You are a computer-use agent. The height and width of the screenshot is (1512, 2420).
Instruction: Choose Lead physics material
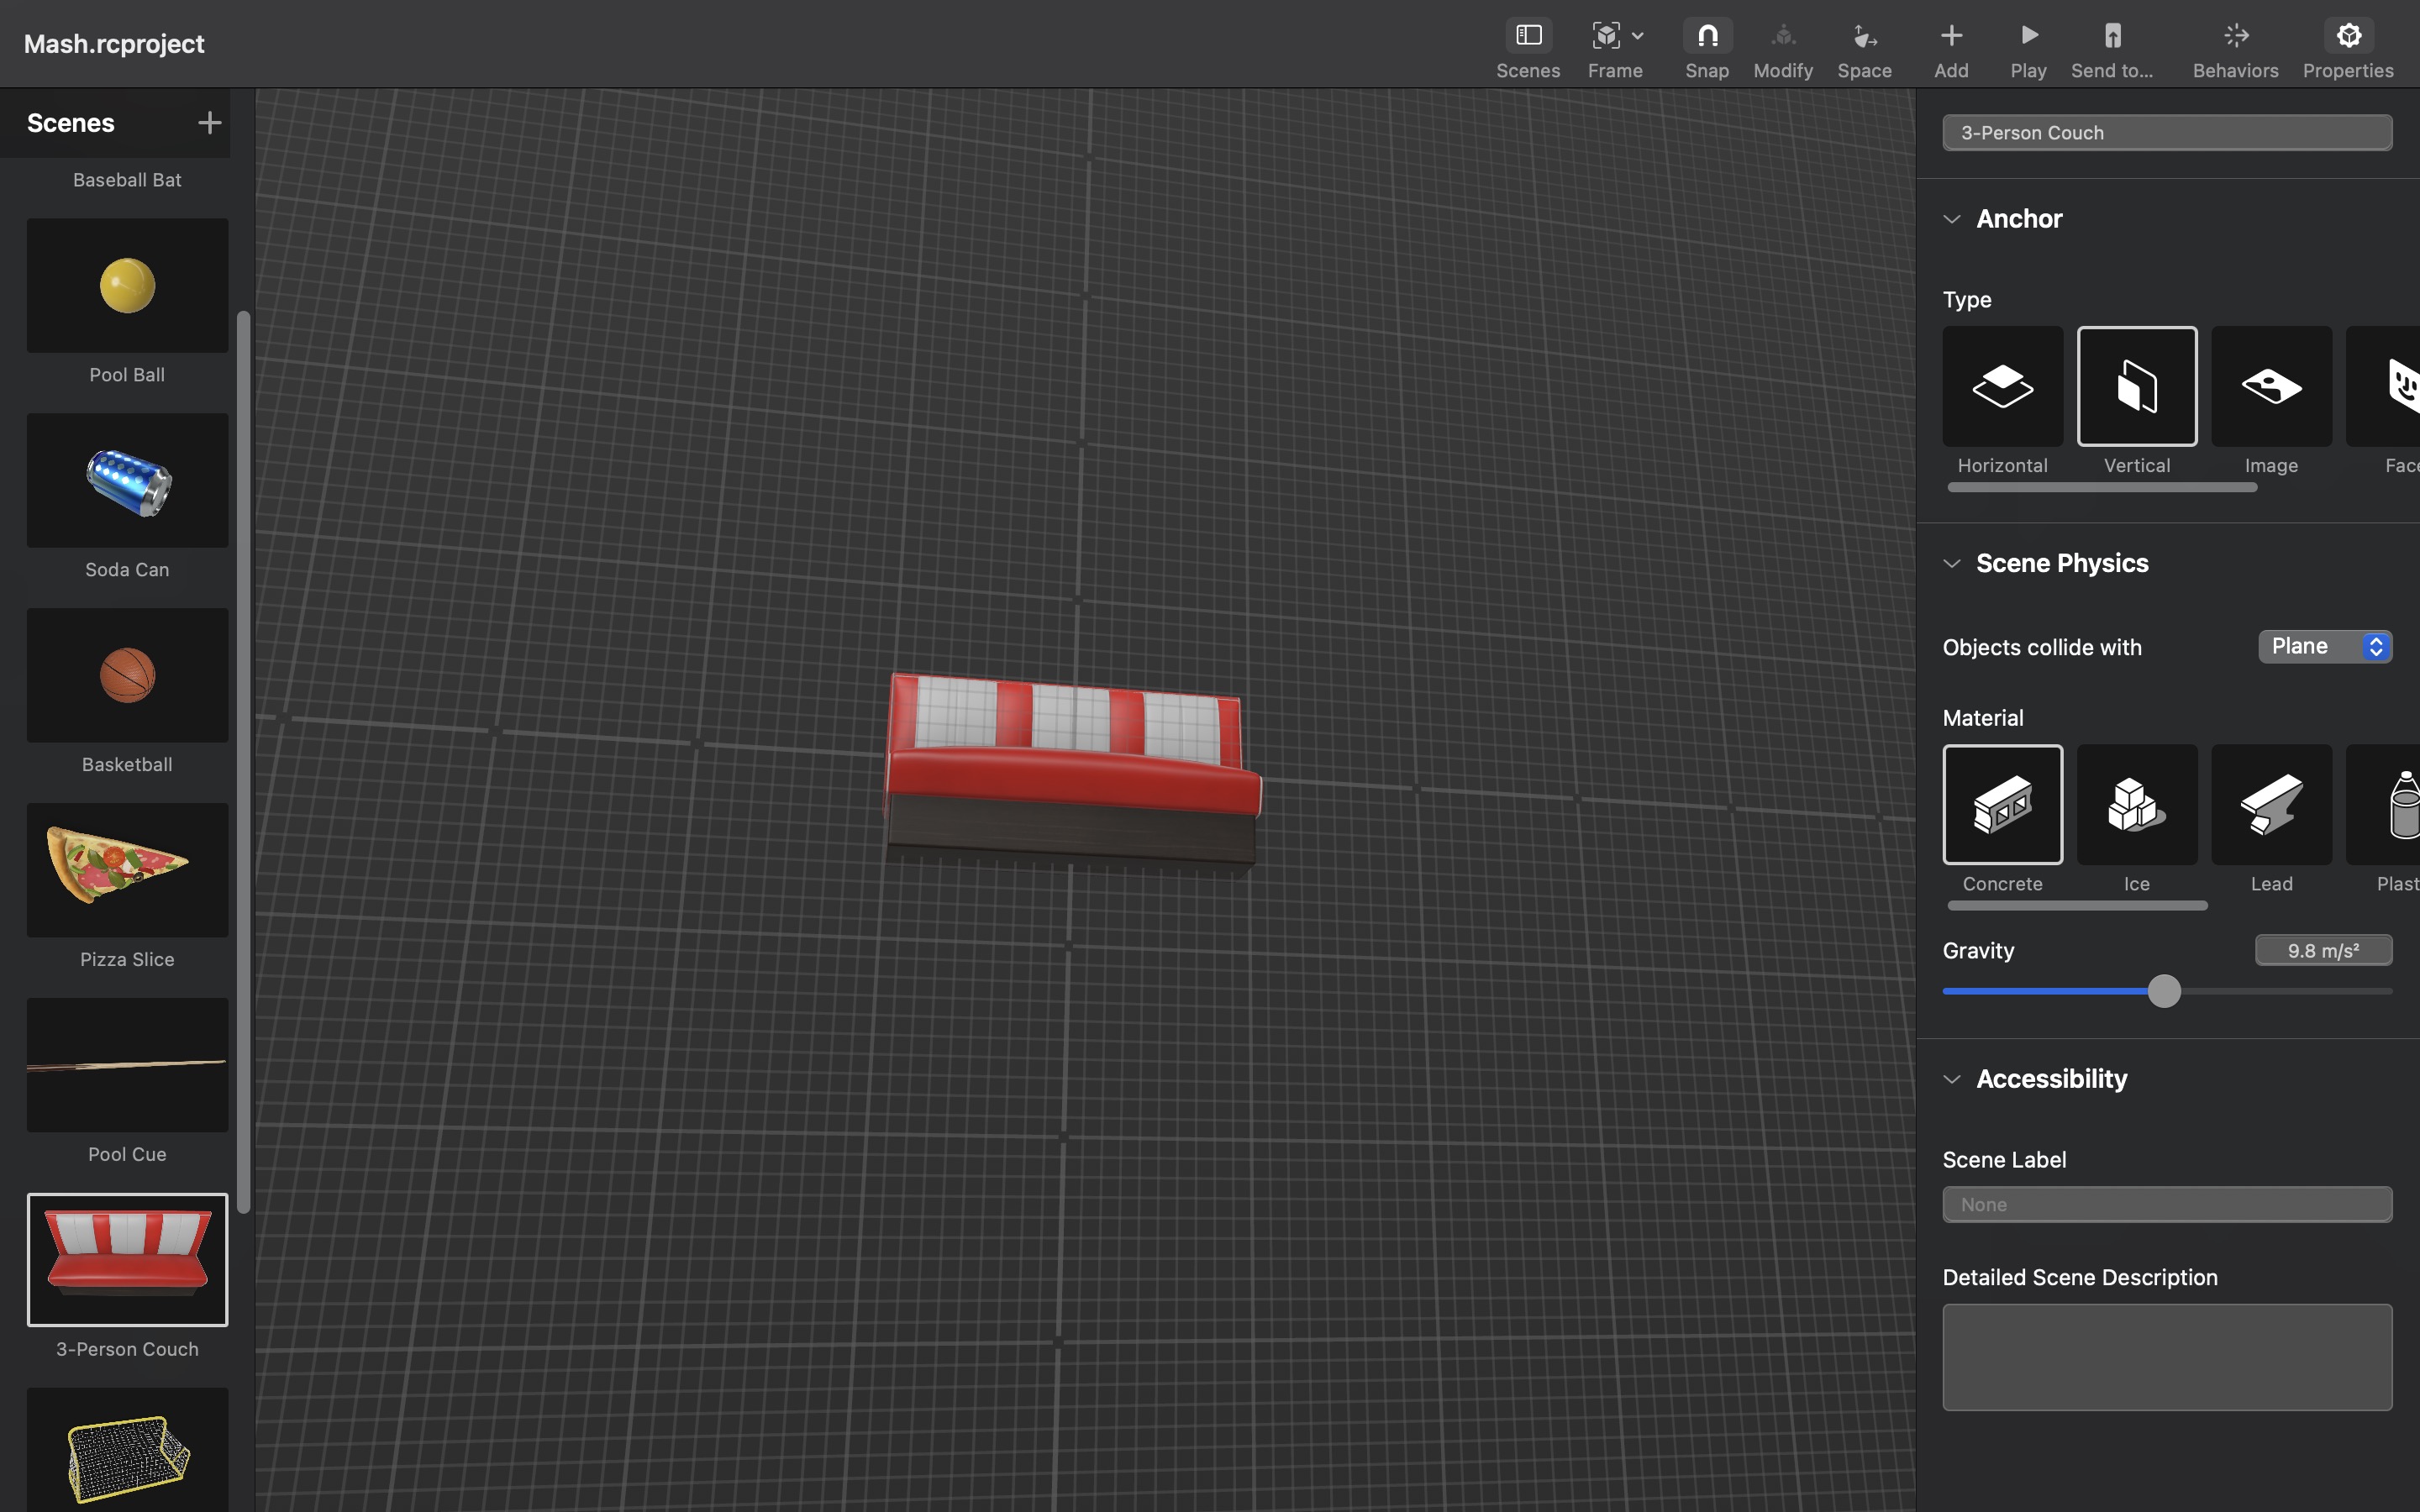pyautogui.click(x=2271, y=805)
